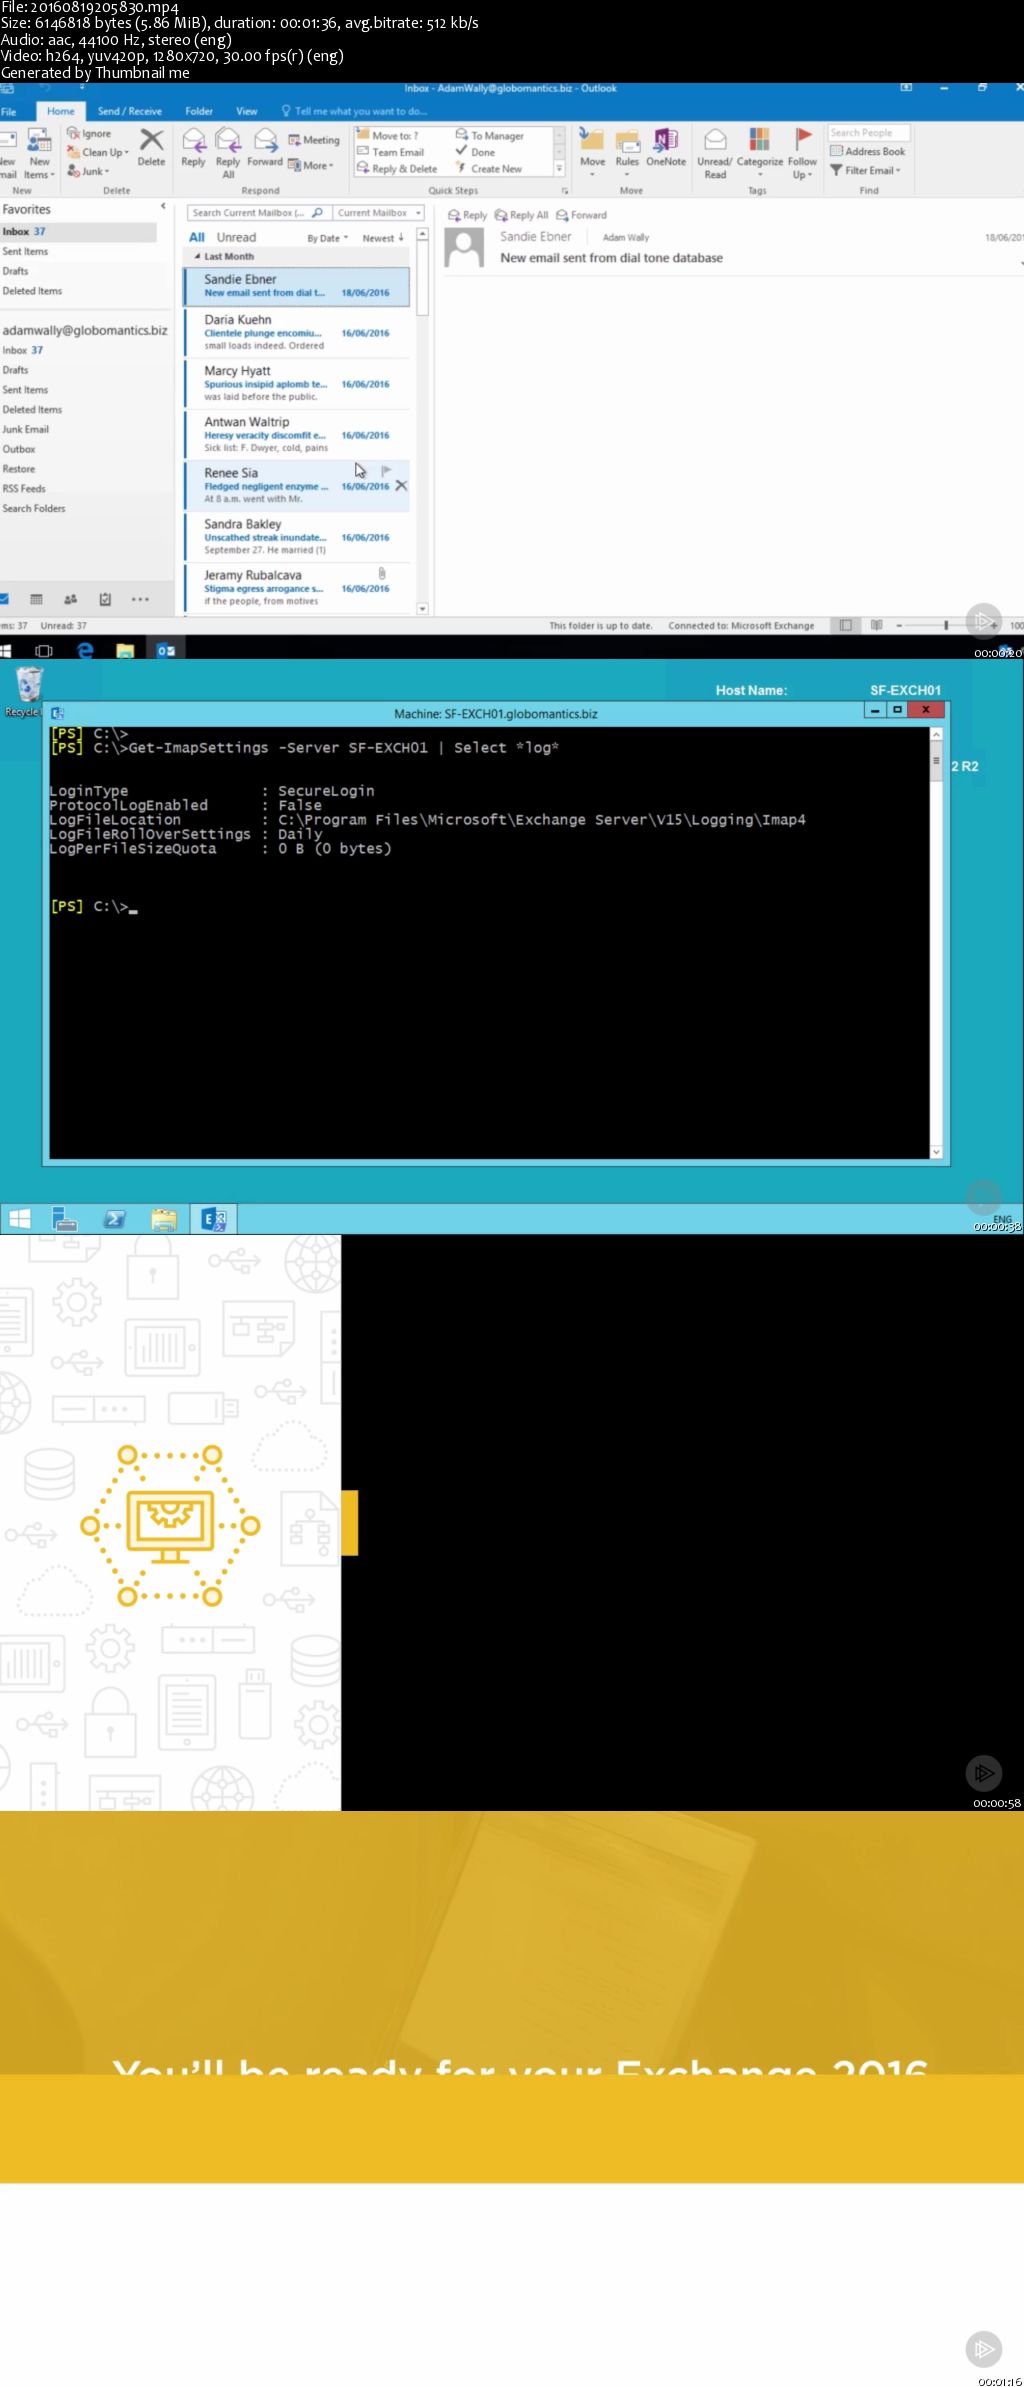The height and width of the screenshot is (2387, 1024).
Task: Switch to the Send / Receive tab
Action: point(129,111)
